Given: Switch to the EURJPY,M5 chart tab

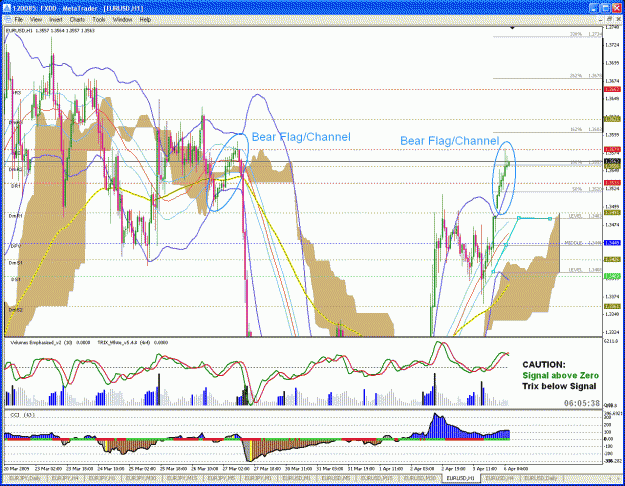Looking at the screenshot, I should (x=221, y=478).
